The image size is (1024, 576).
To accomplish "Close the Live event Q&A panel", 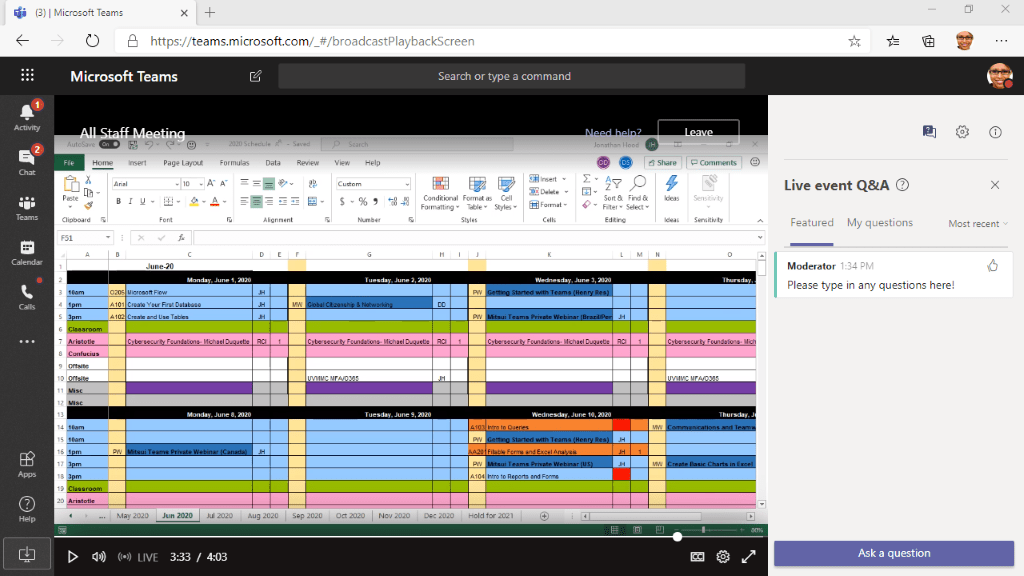I will 995,185.
